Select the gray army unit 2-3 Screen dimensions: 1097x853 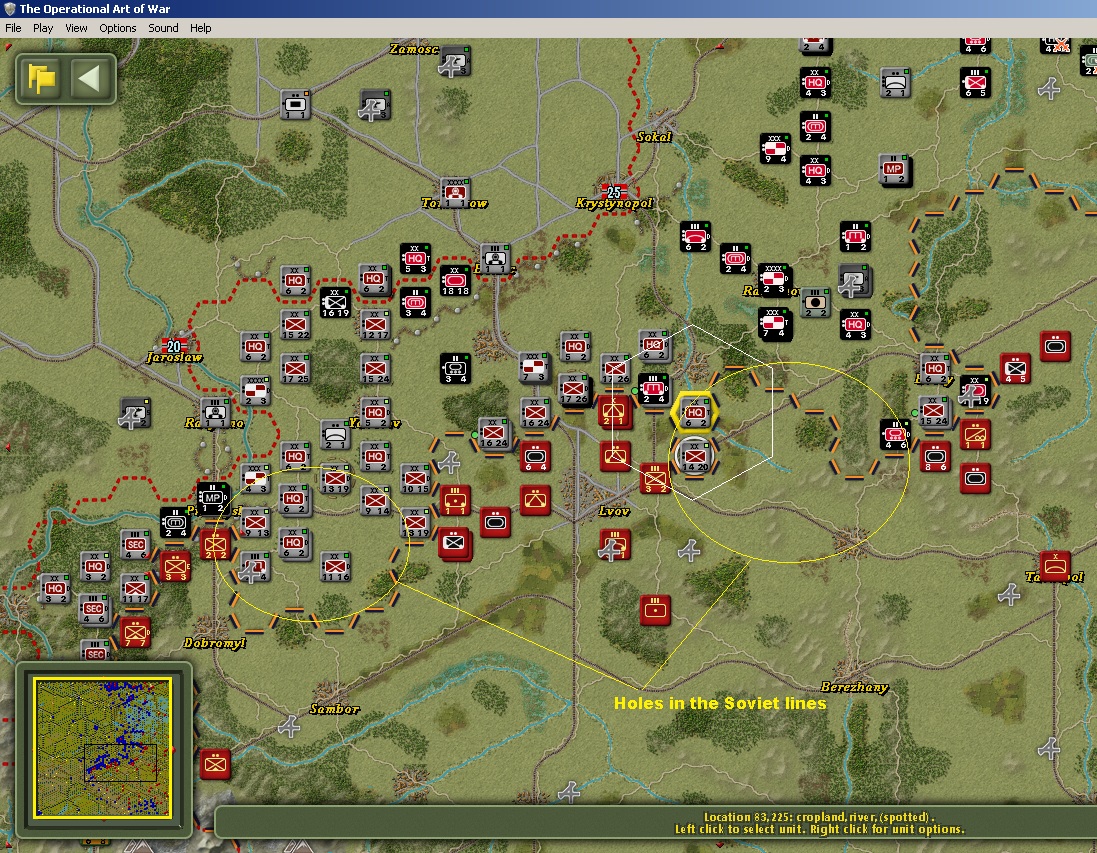pos(255,391)
